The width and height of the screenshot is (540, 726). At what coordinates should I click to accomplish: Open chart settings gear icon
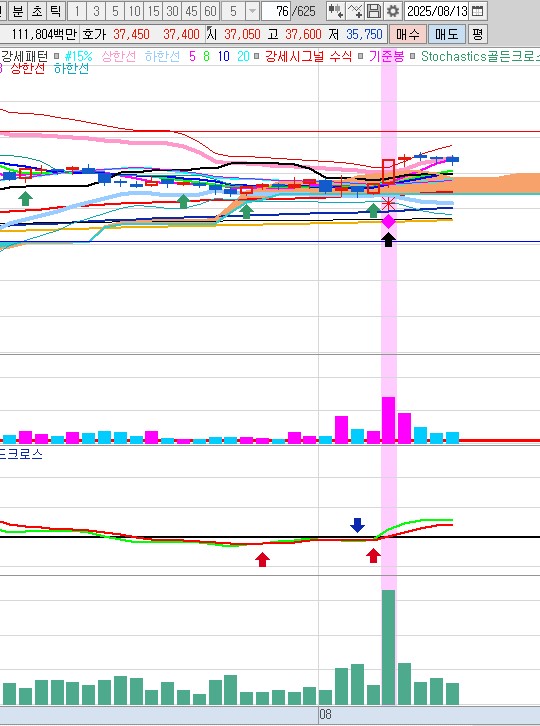point(393,11)
